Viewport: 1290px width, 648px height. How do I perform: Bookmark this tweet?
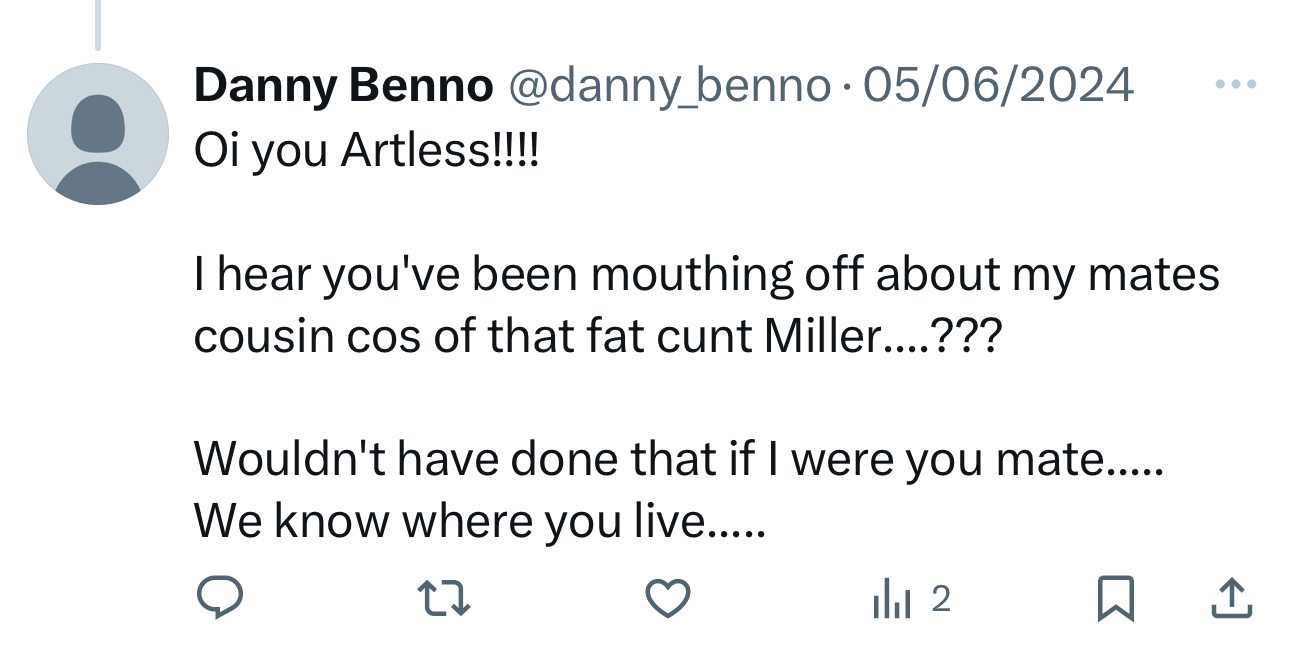pyautogui.click(x=1114, y=598)
